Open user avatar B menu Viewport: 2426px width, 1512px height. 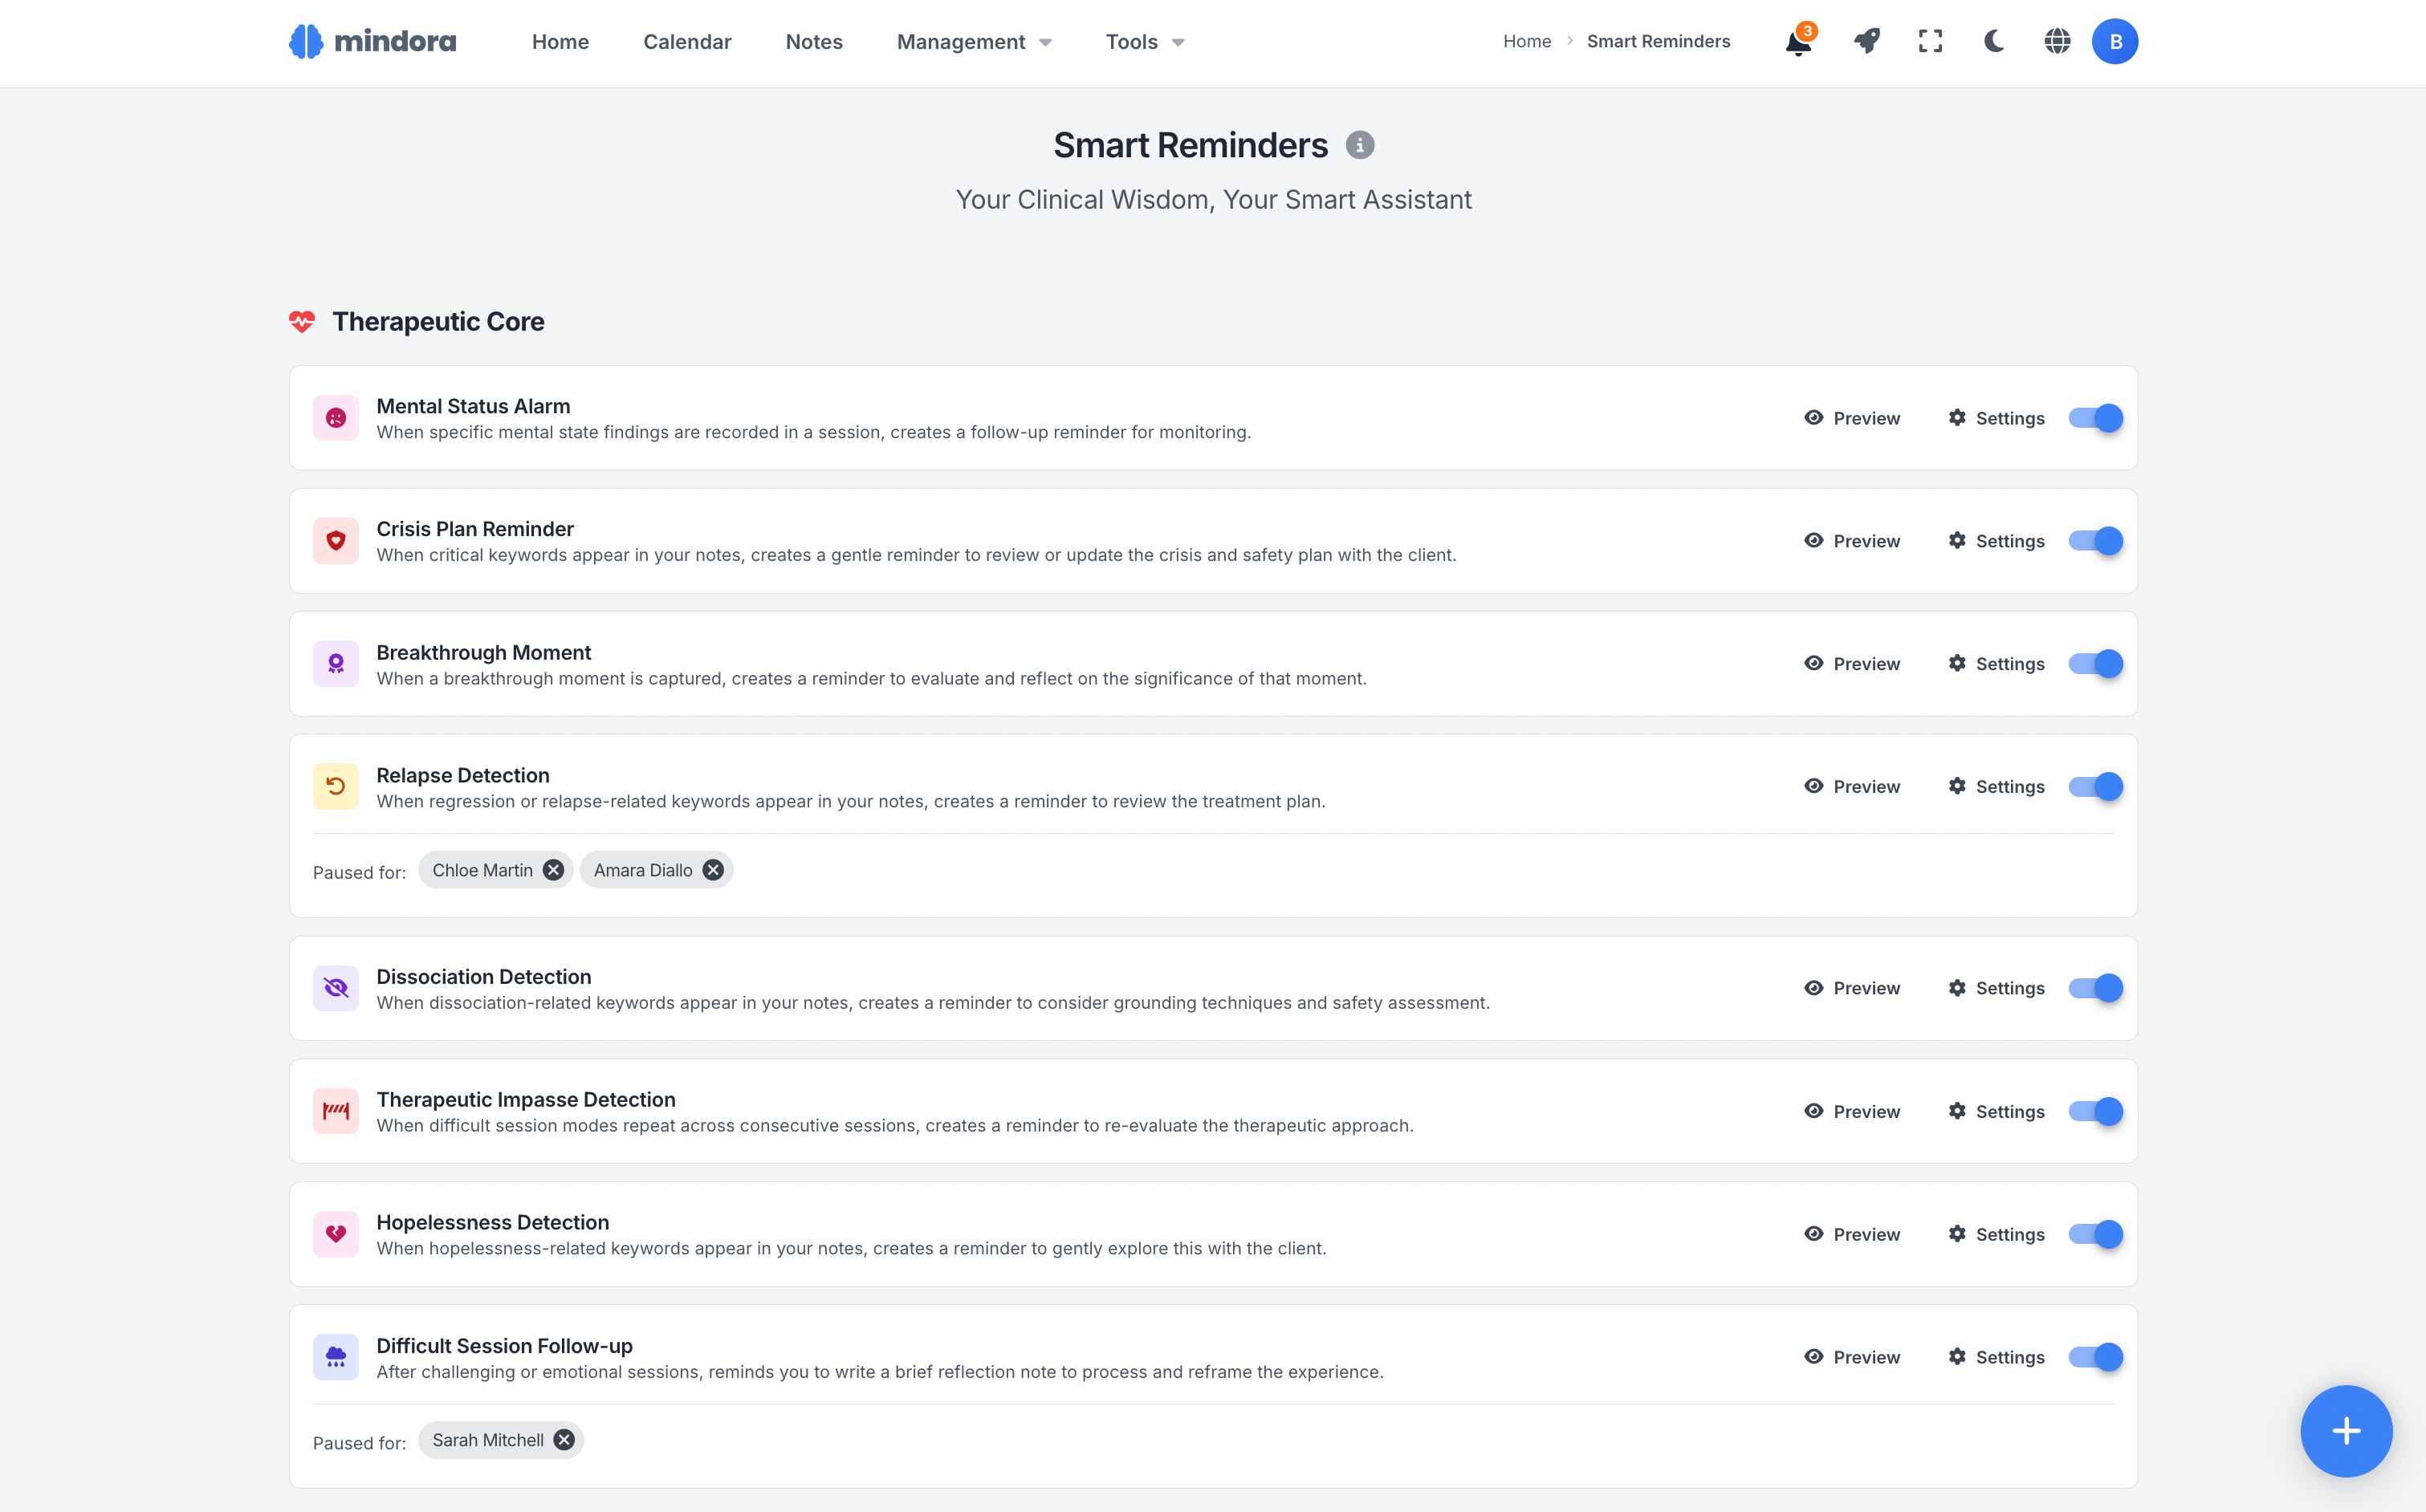tap(2115, 41)
